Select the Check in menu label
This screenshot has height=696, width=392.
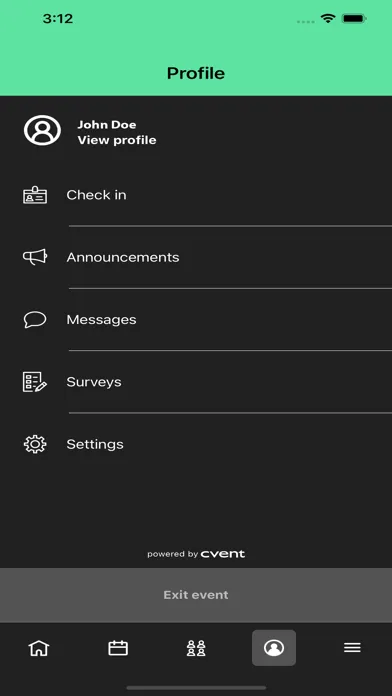coord(96,195)
